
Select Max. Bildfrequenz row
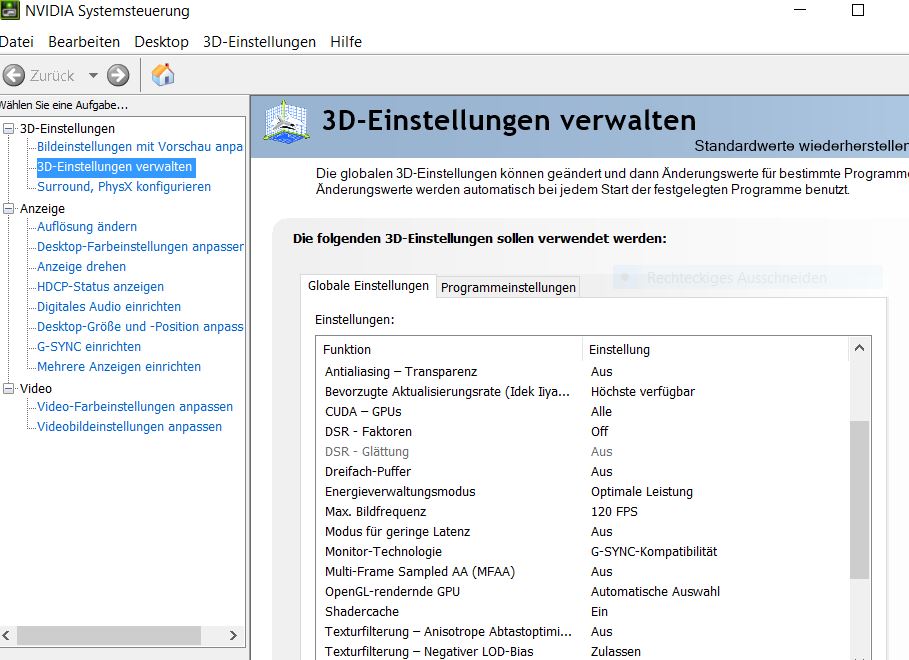pos(583,512)
